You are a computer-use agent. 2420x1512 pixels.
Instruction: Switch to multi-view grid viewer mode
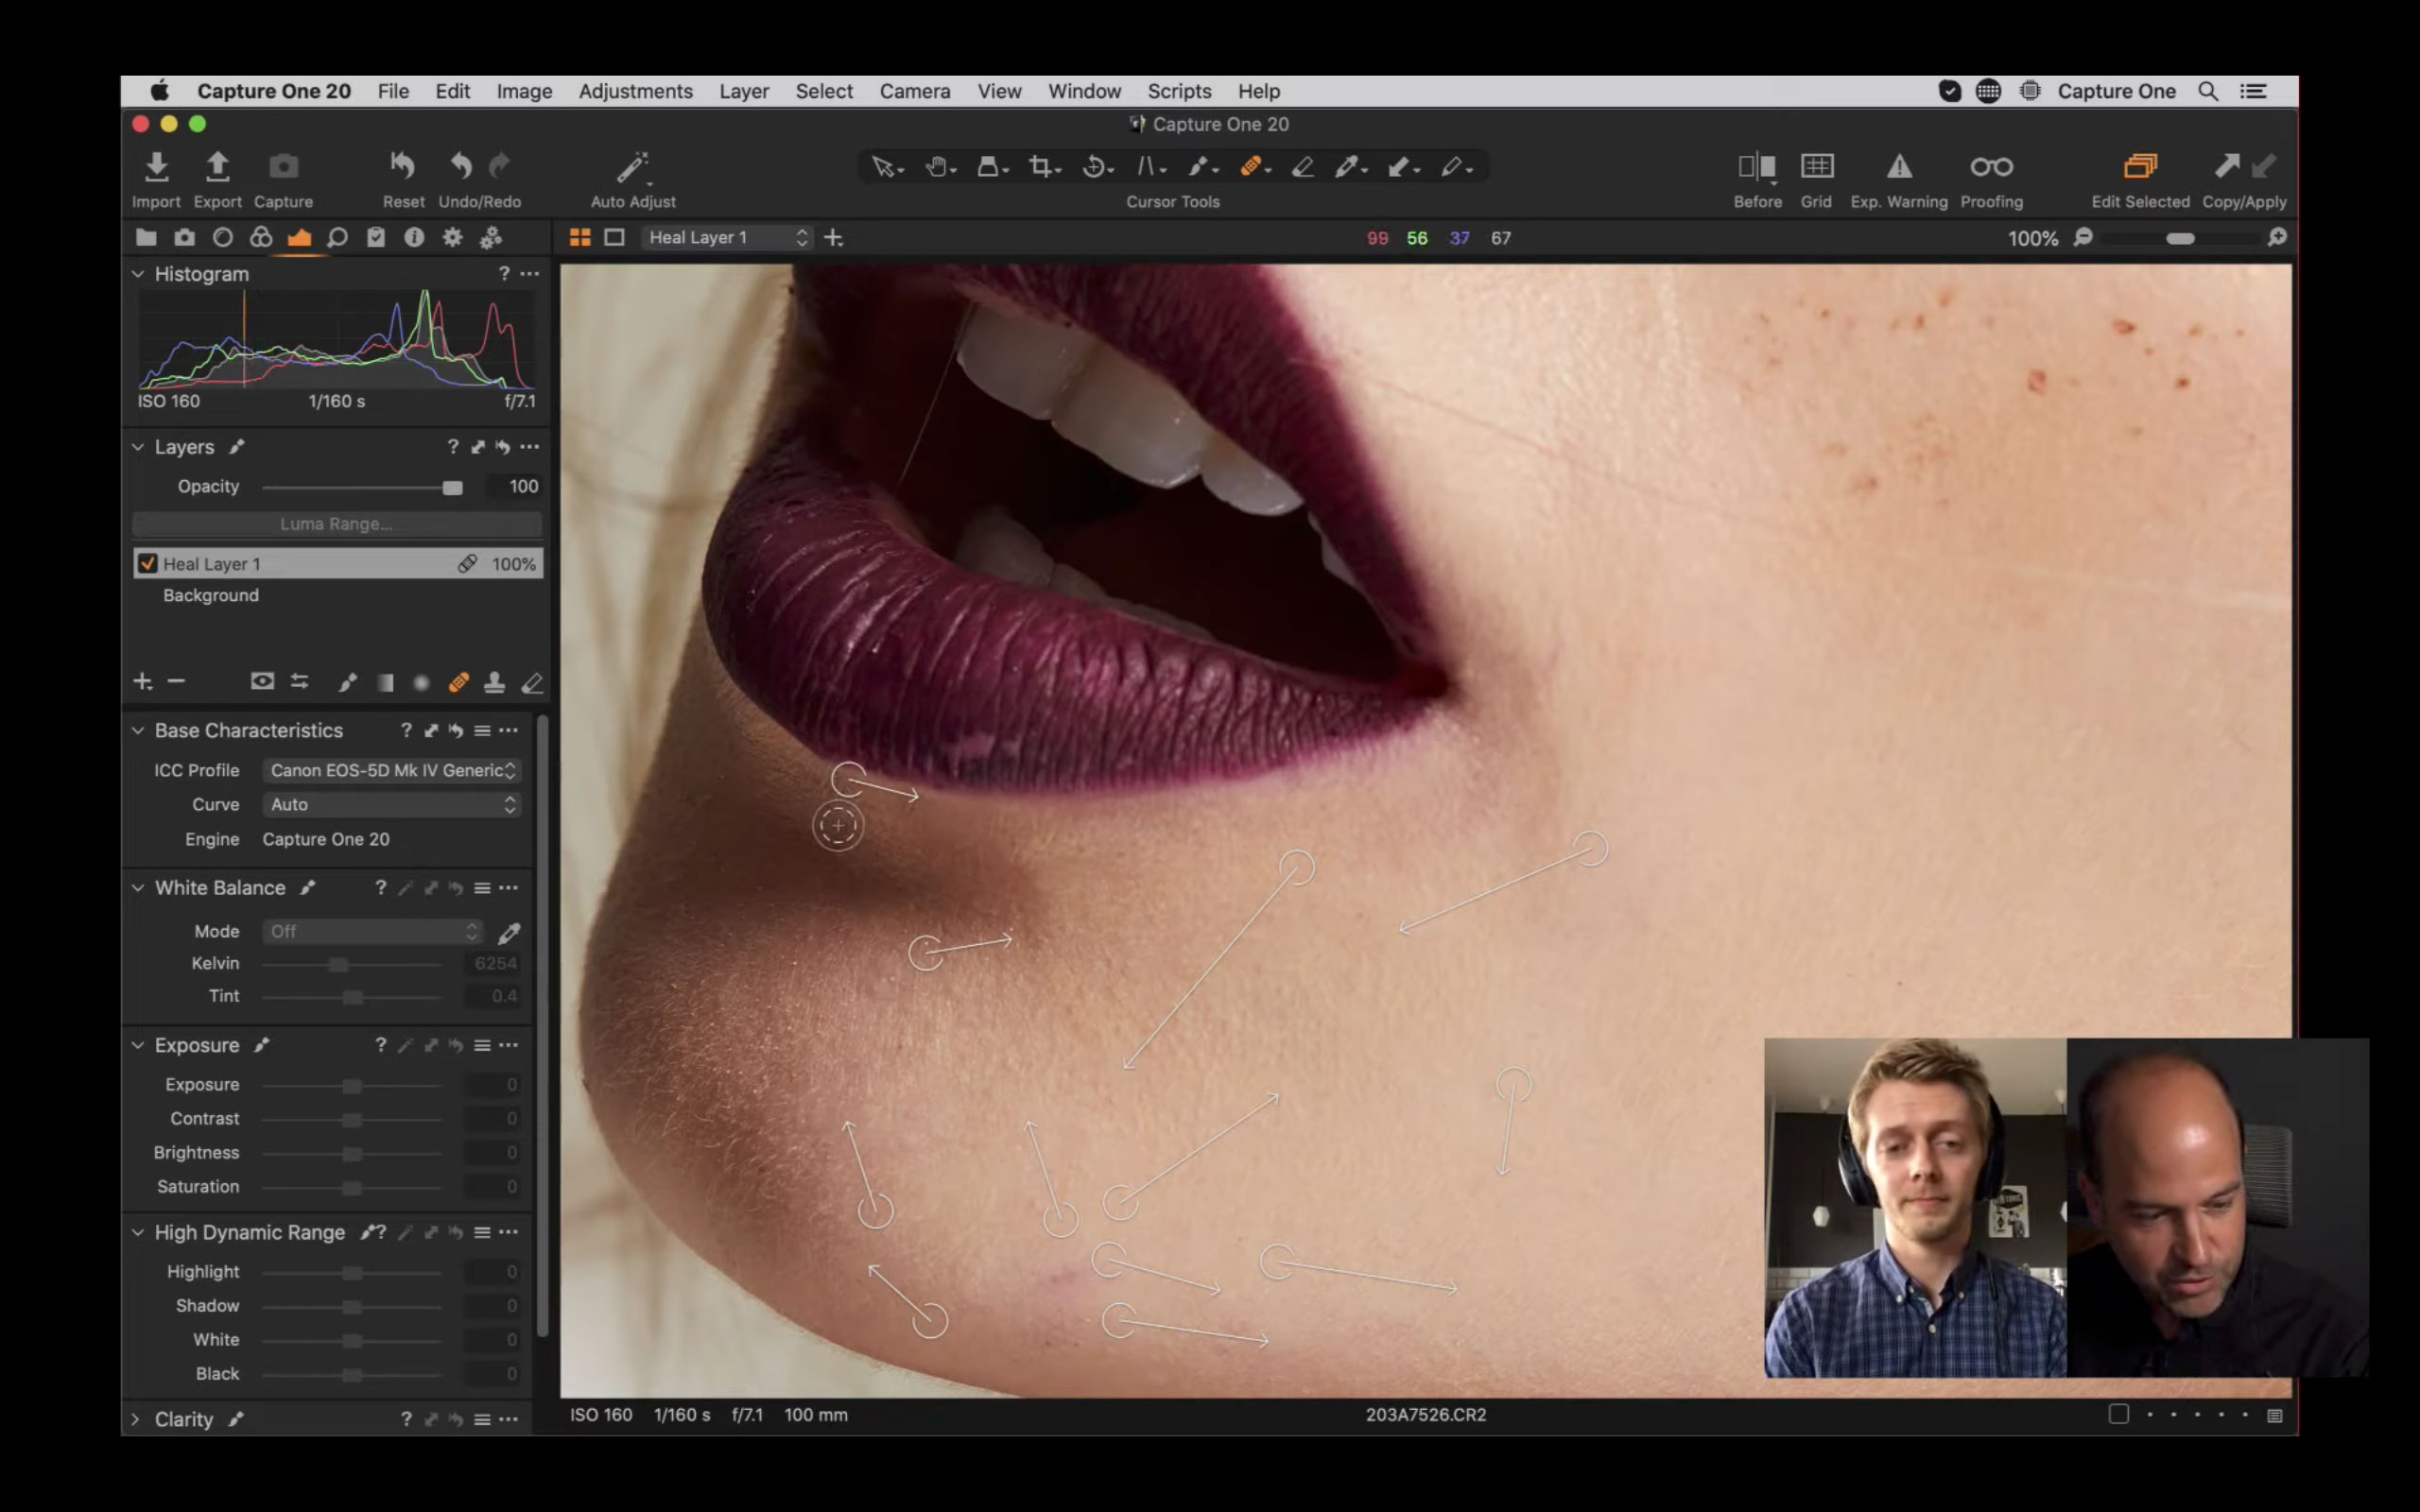tap(580, 237)
